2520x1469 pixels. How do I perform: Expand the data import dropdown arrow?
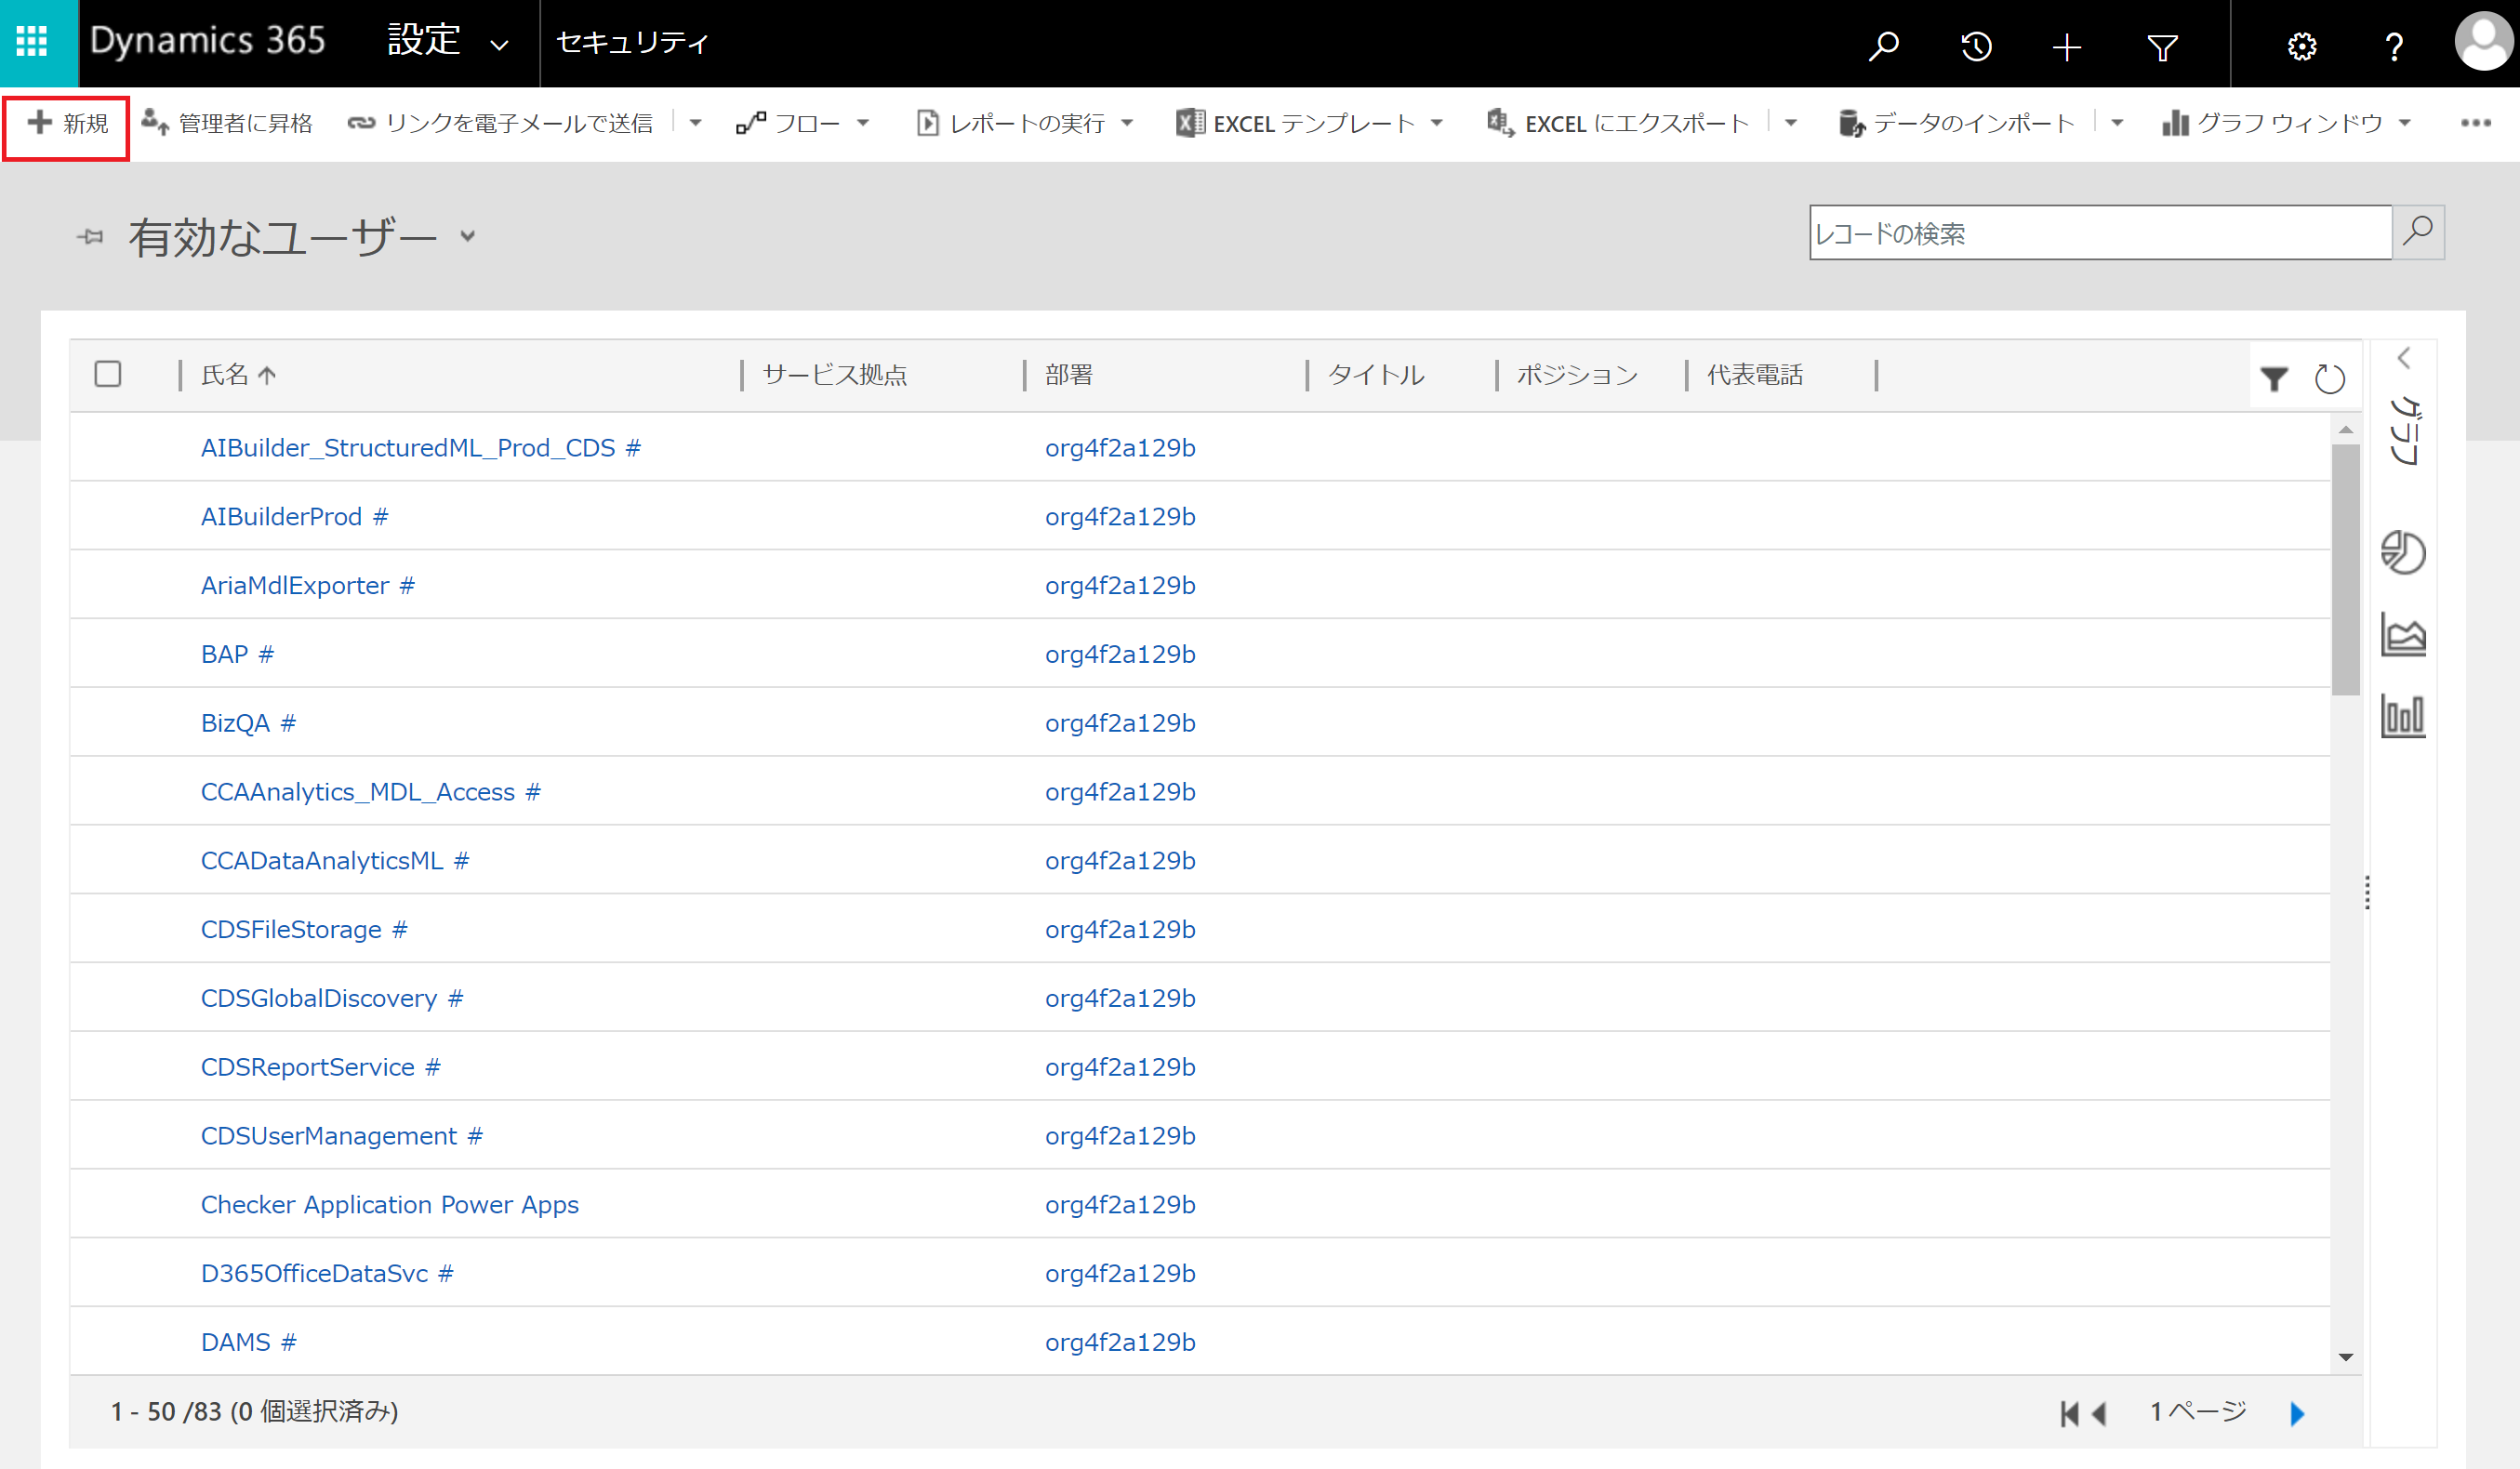pyautogui.click(x=2117, y=123)
